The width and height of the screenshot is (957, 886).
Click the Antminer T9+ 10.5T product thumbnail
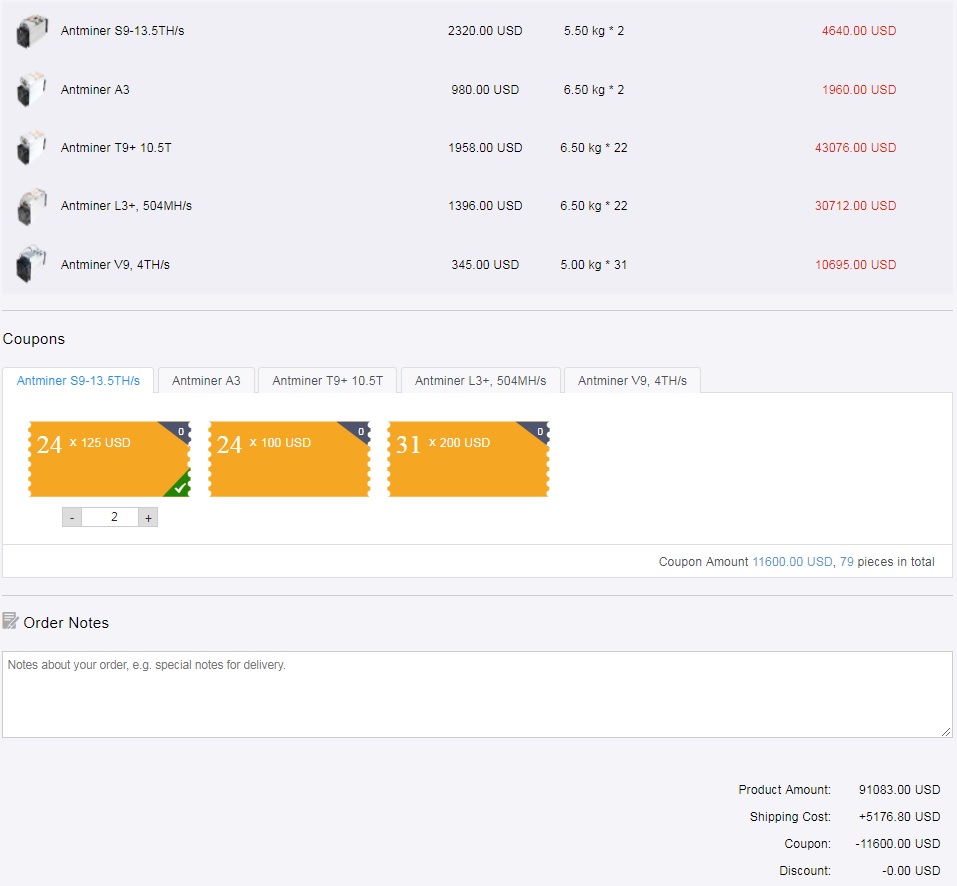tap(32, 148)
